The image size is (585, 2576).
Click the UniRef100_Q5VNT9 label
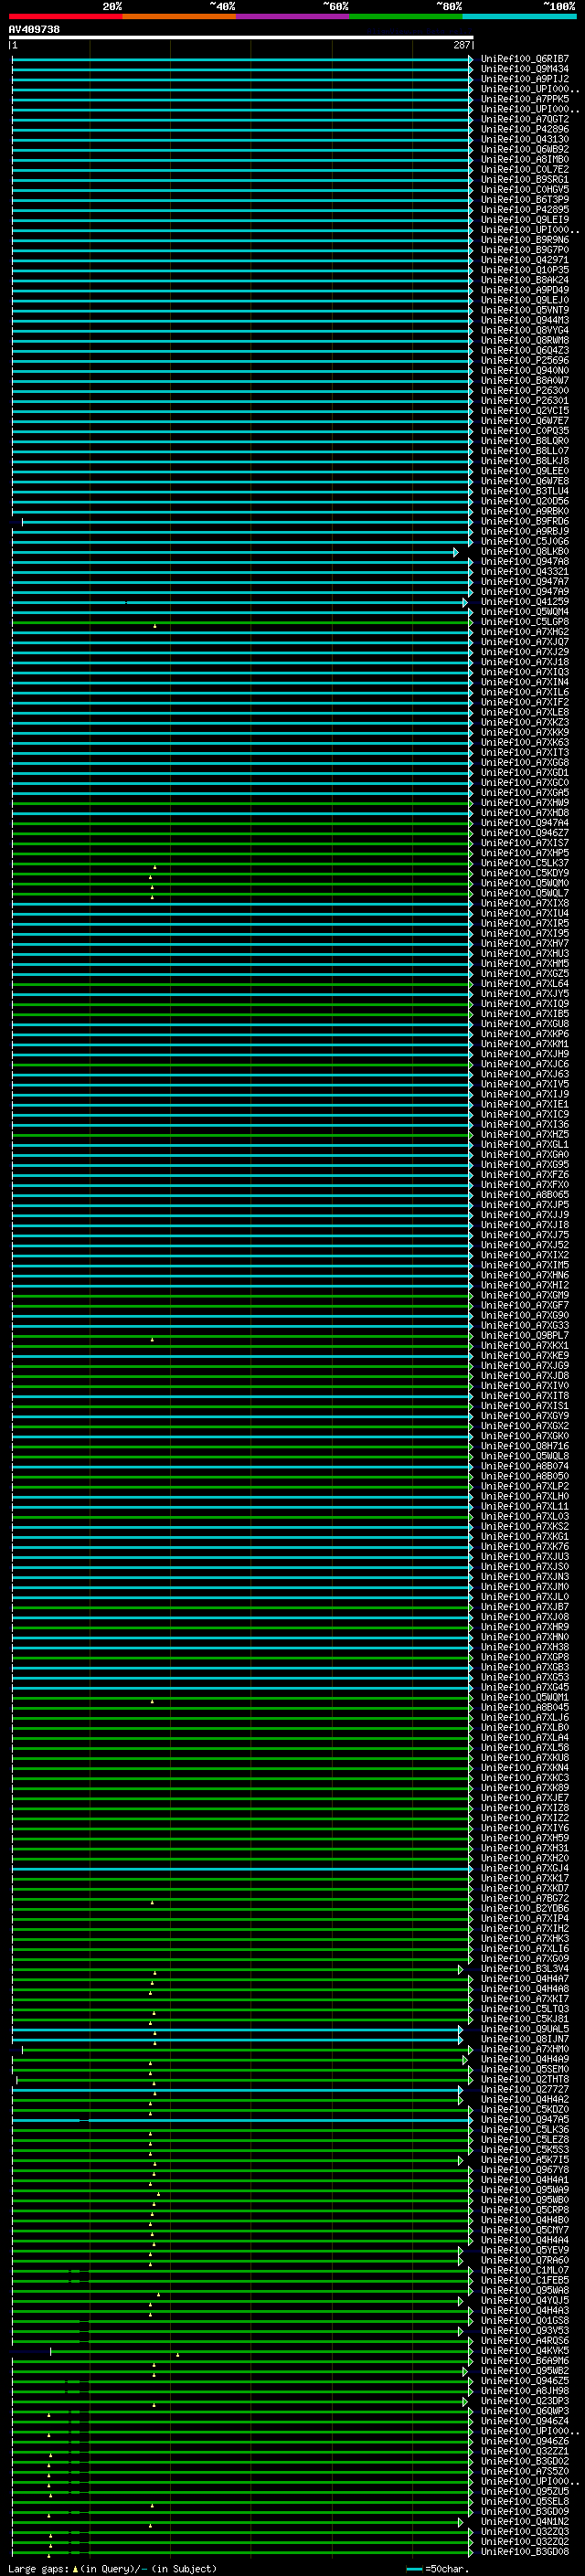point(525,310)
